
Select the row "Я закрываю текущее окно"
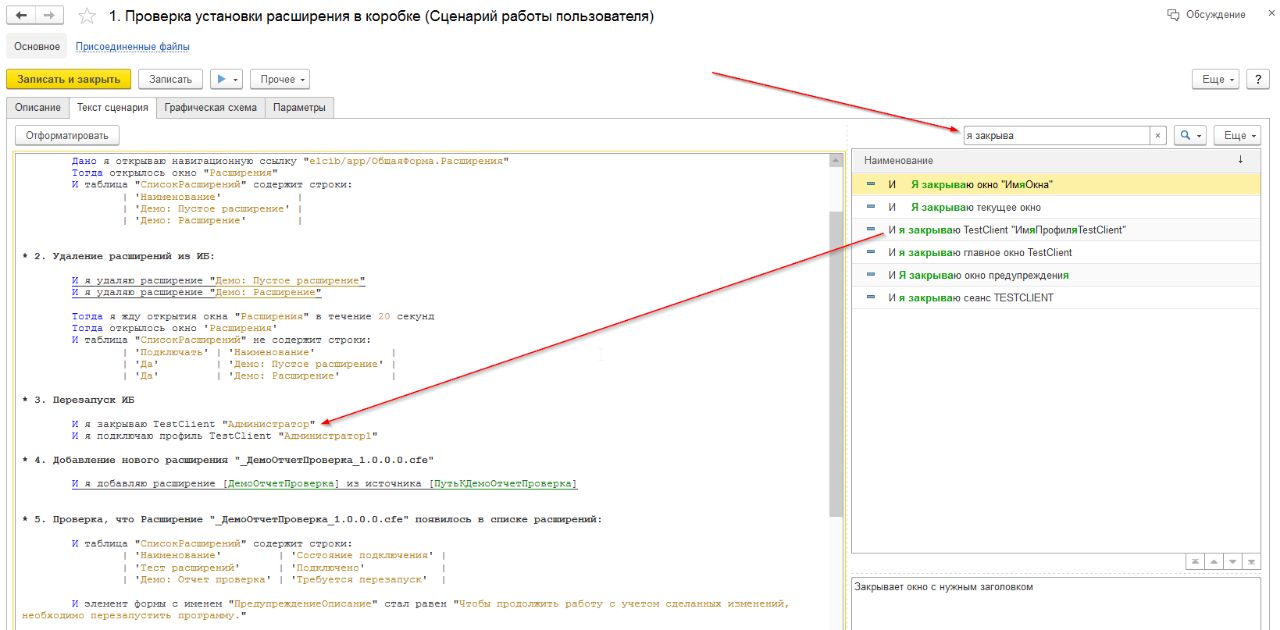pos(1056,207)
